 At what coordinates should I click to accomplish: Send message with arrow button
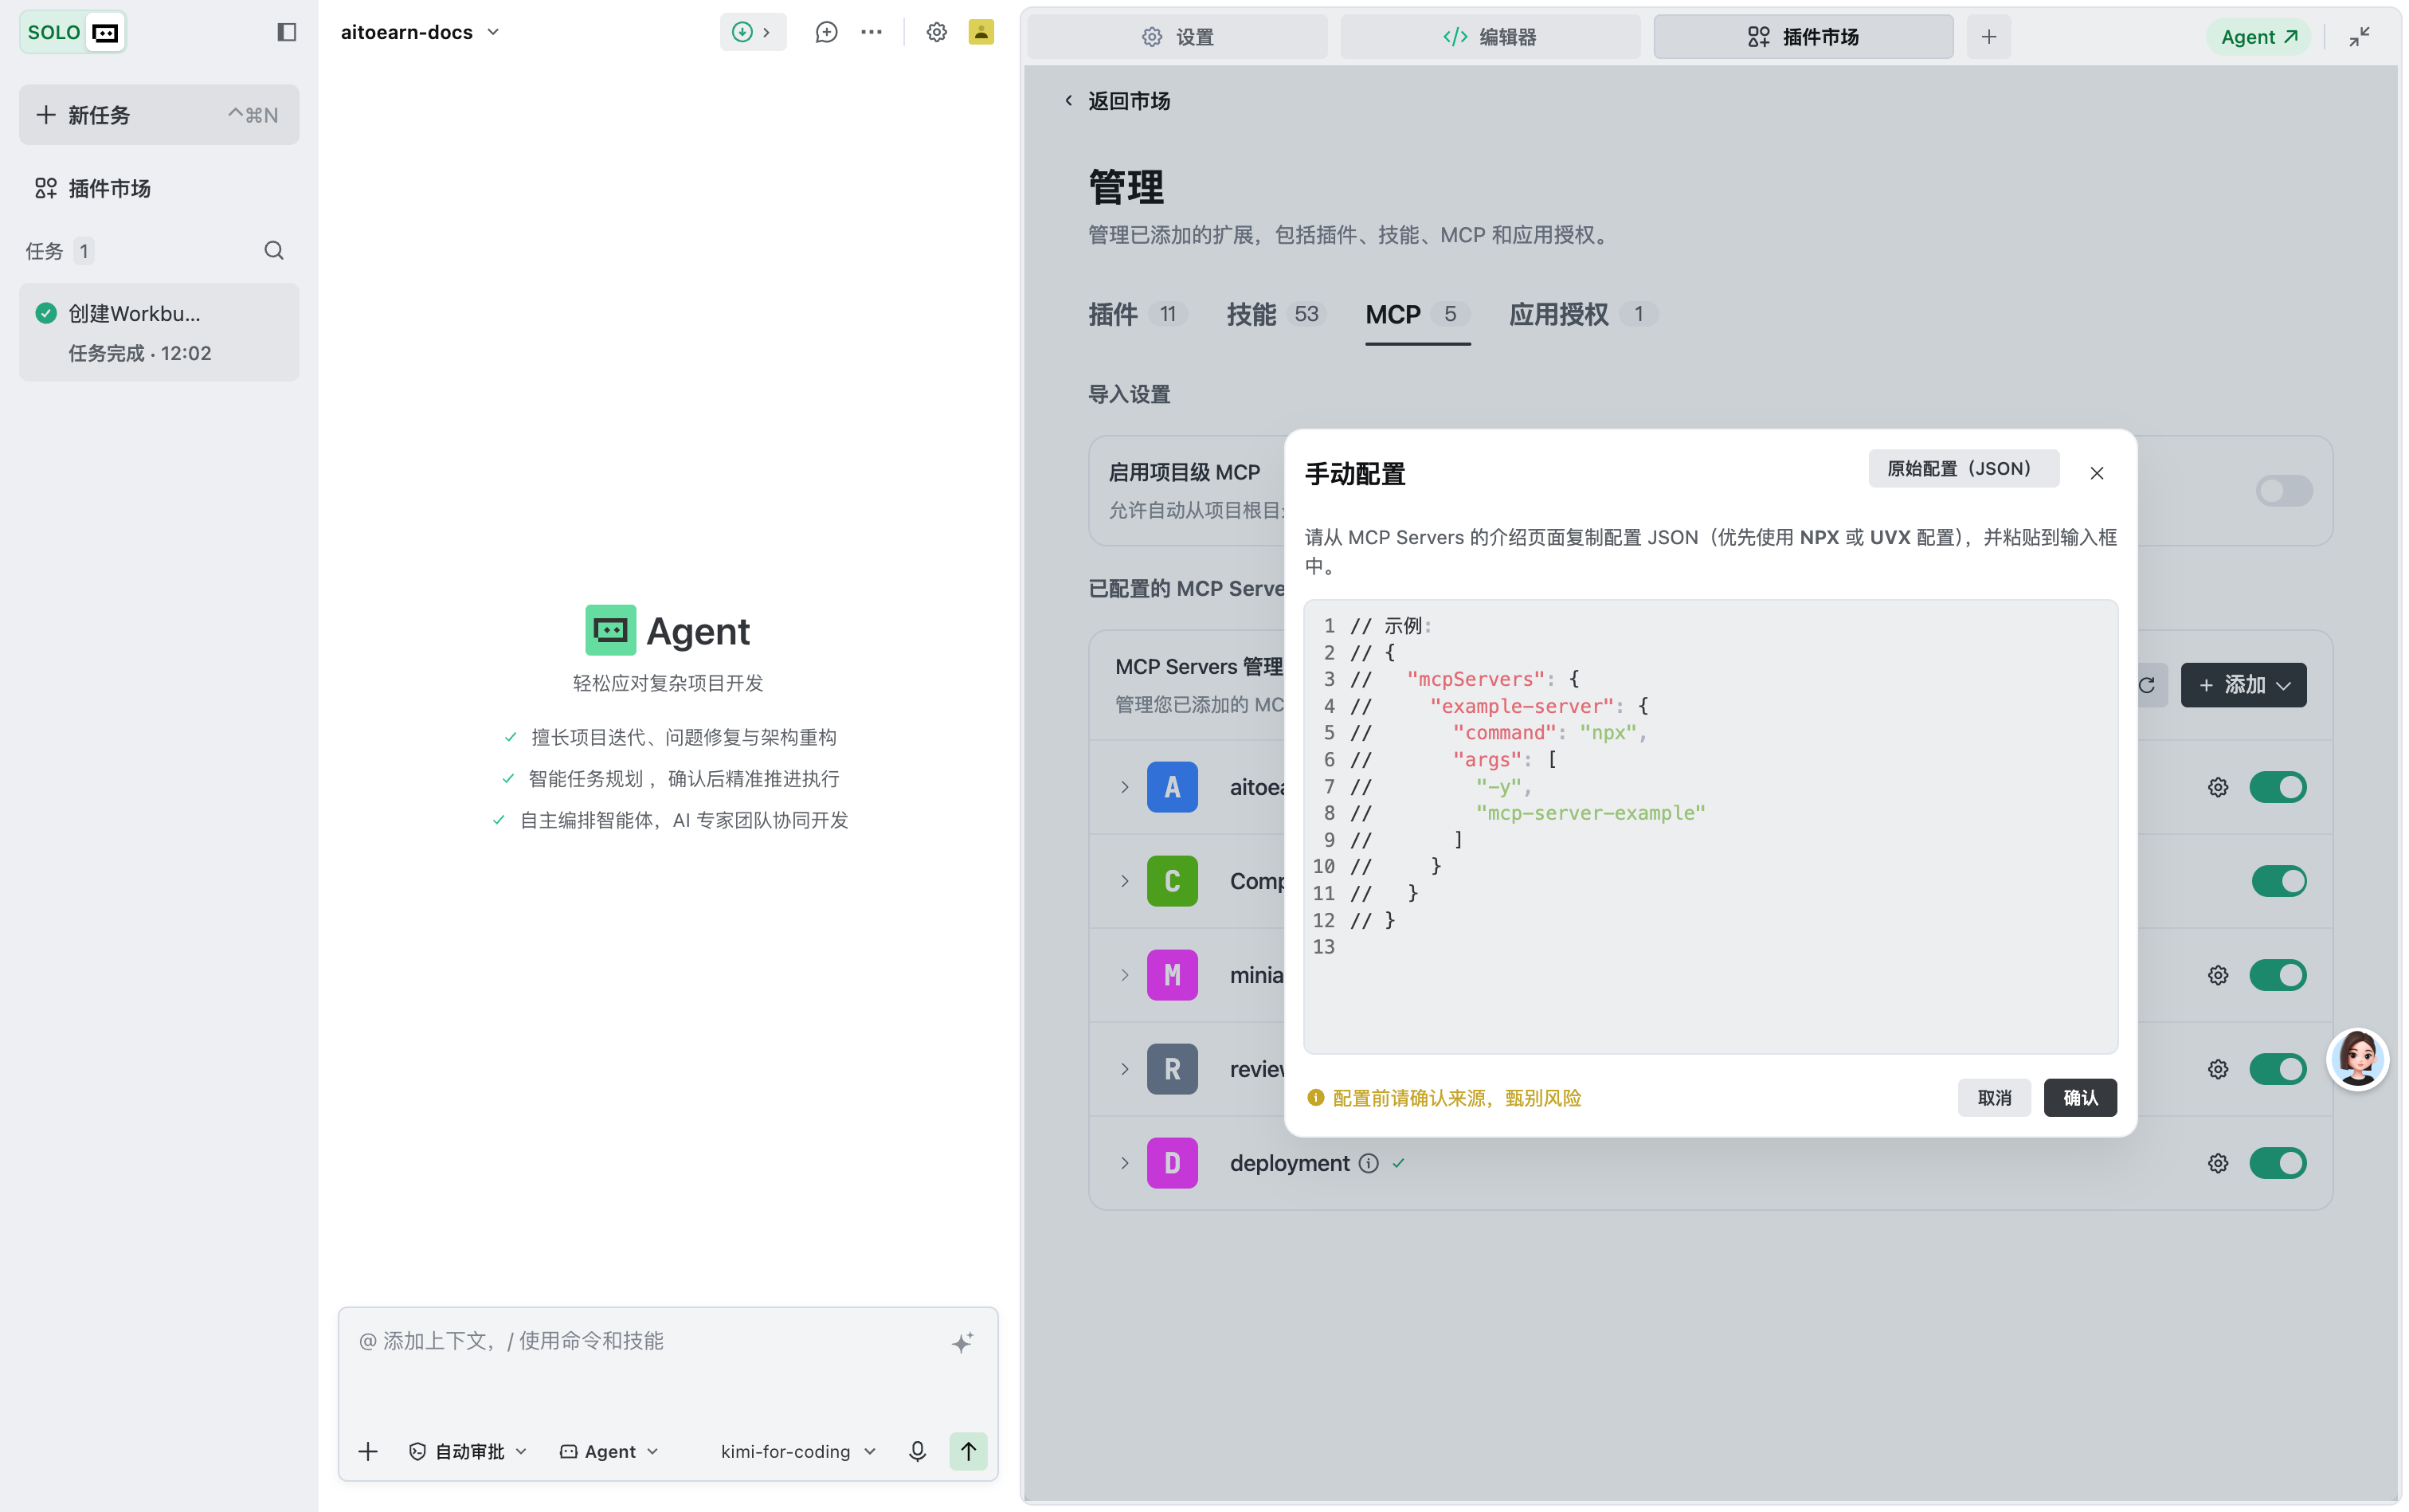[968, 1451]
